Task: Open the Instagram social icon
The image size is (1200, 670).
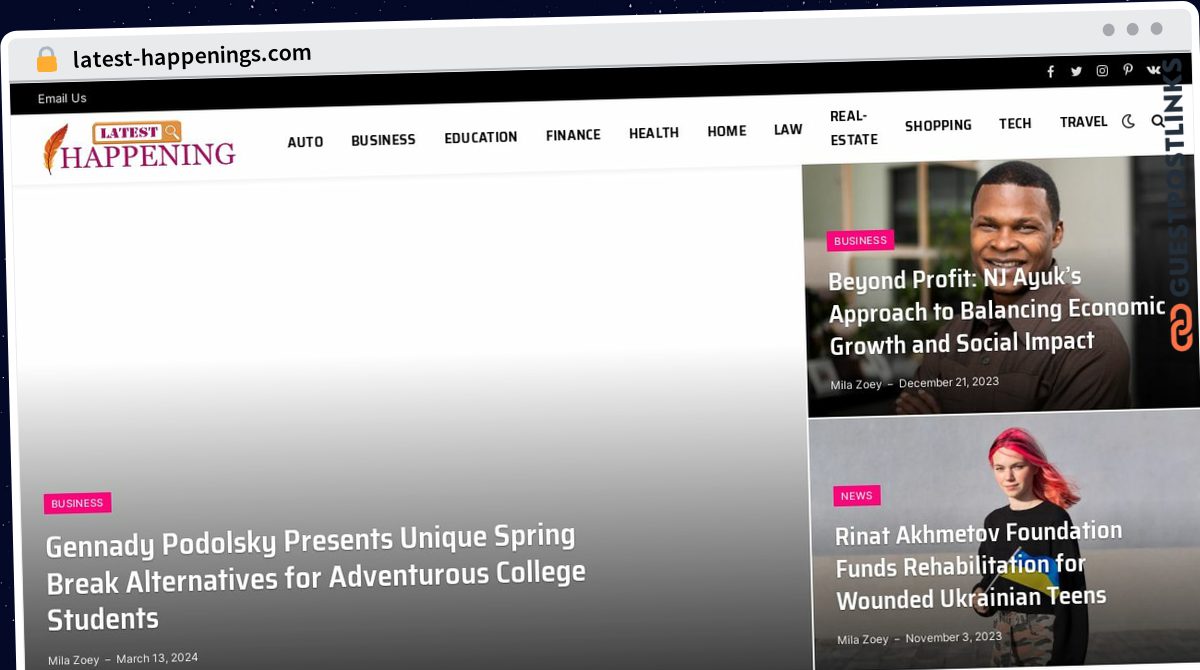Action: pyautogui.click(x=1102, y=70)
